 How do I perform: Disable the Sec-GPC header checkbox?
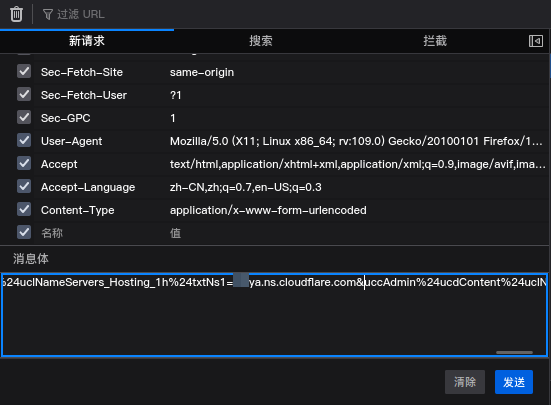24,117
